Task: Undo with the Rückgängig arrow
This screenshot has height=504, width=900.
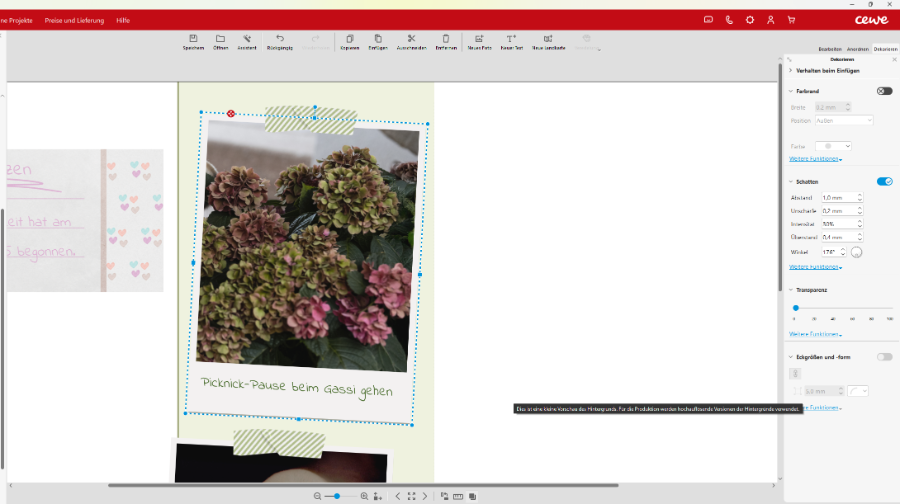Action: 279,39
